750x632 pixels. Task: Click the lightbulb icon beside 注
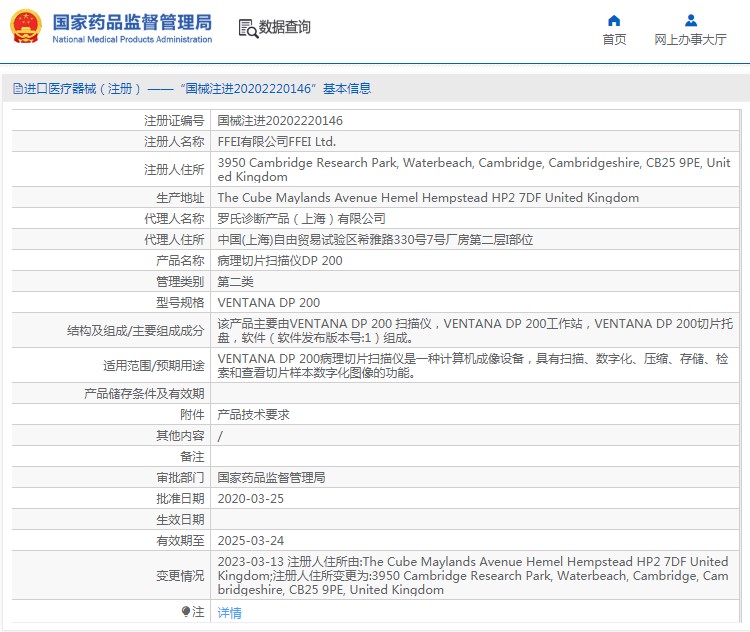click(186, 611)
